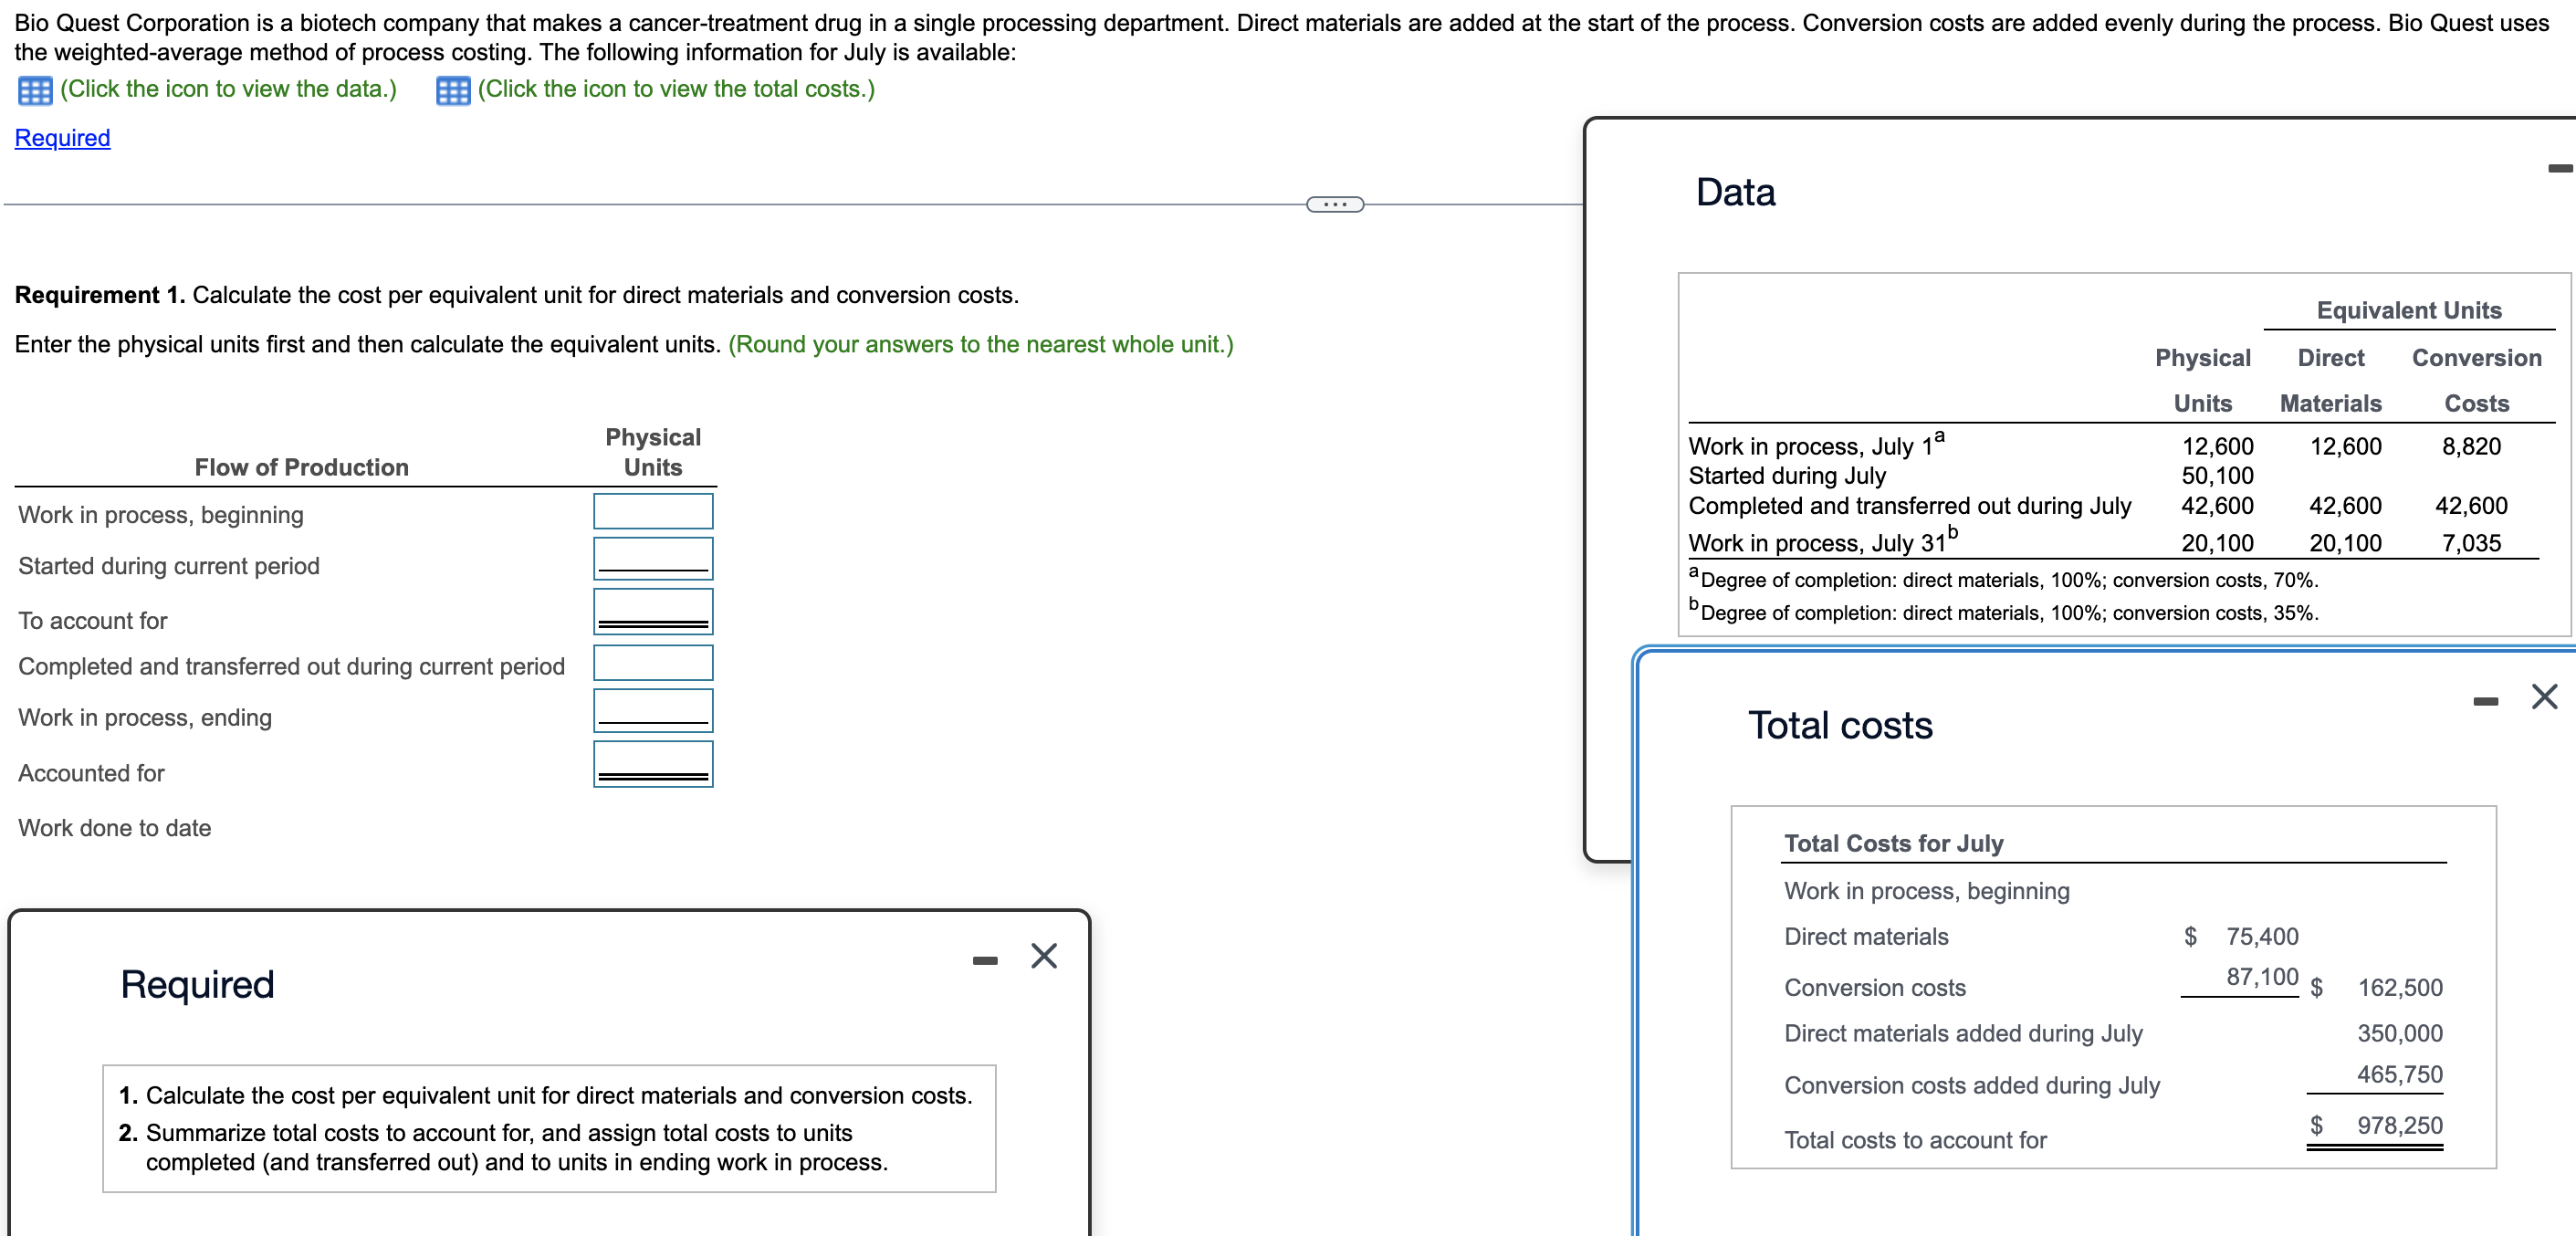This screenshot has height=1236, width=2576.
Task: Click the Total Costs for July heading
Action: [x=1893, y=843]
